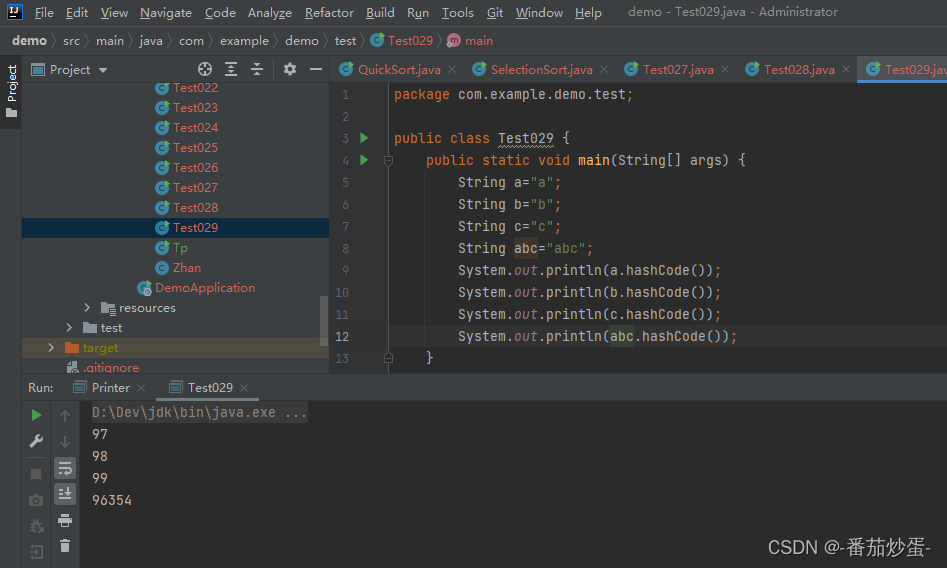The height and width of the screenshot is (568, 947).
Task: Expand the resources folder
Action: pyautogui.click(x=87, y=308)
